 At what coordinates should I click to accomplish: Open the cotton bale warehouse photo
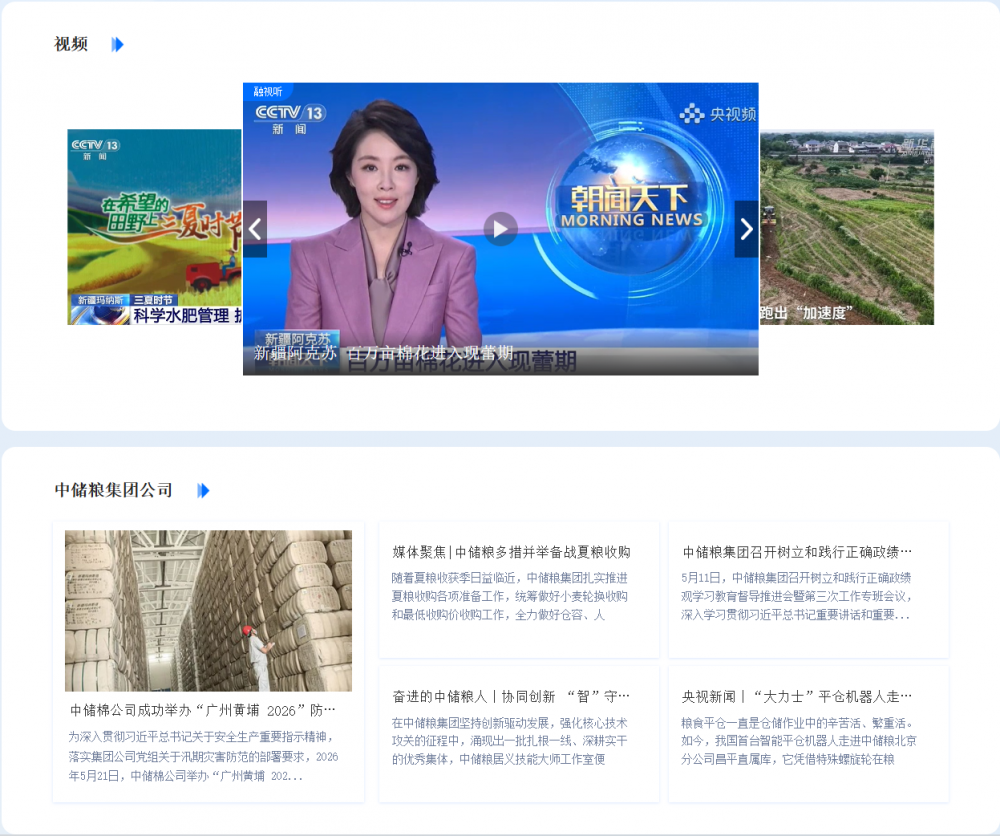(209, 610)
